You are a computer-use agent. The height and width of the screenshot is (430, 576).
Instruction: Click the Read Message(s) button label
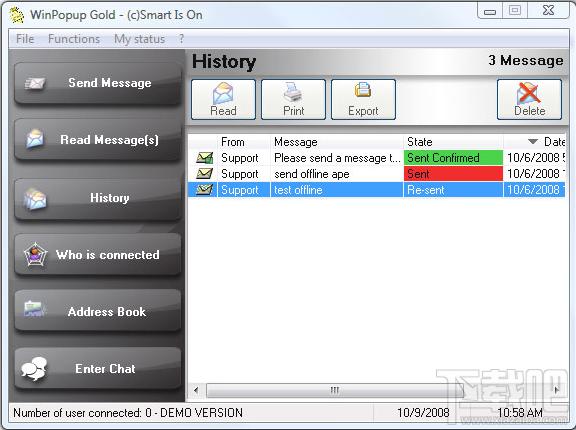pyautogui.click(x=109, y=140)
